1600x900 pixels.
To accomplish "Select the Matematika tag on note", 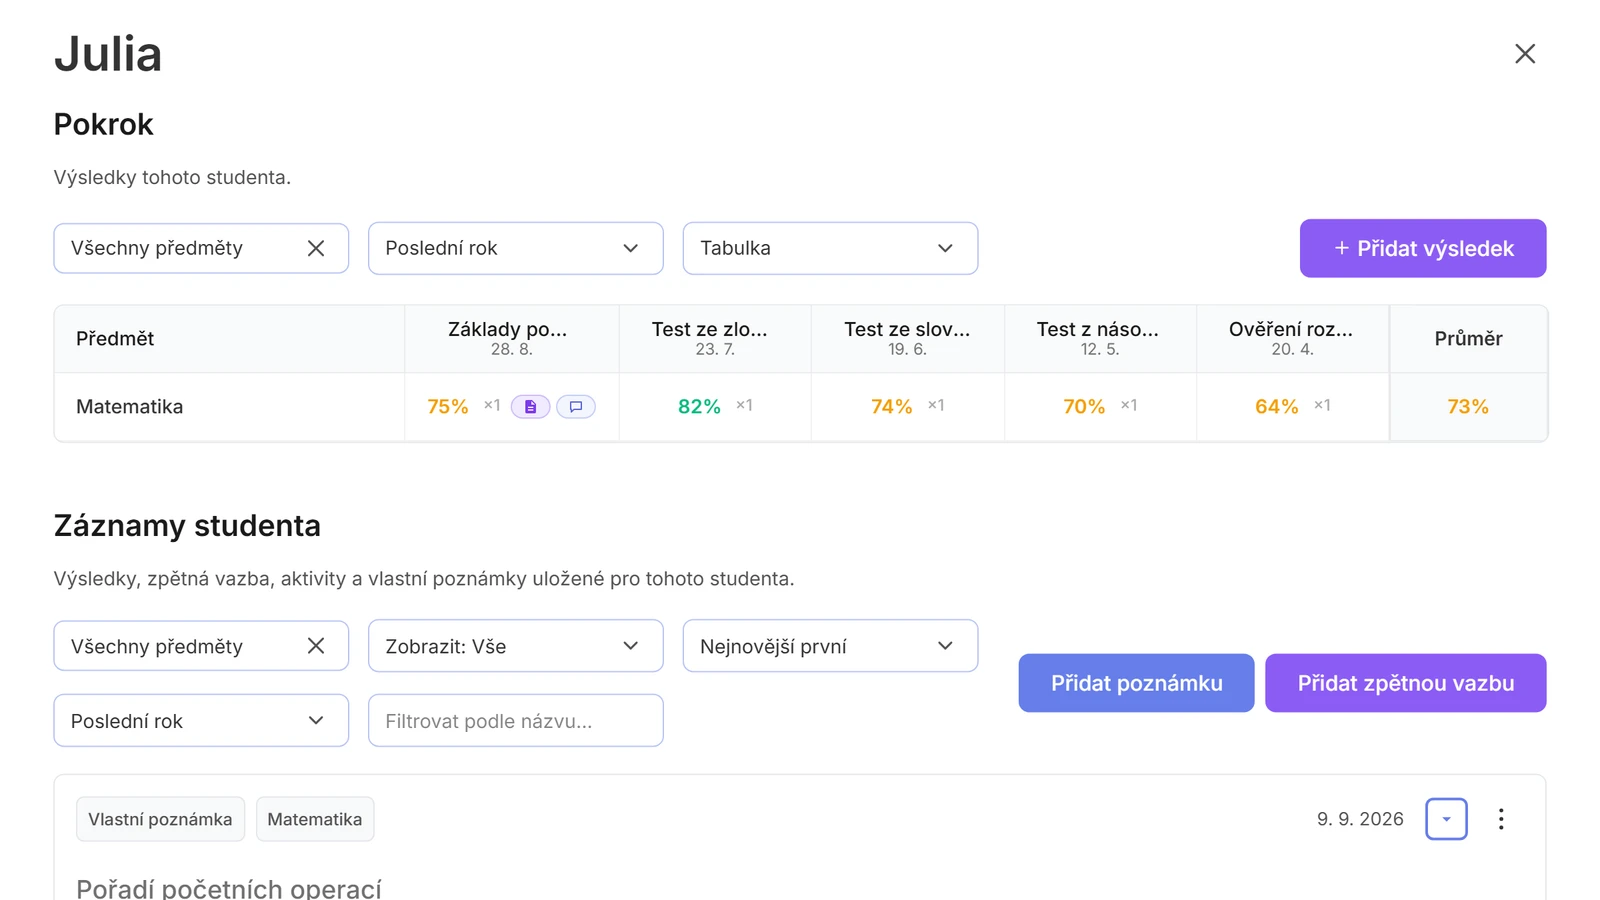I will click(315, 819).
